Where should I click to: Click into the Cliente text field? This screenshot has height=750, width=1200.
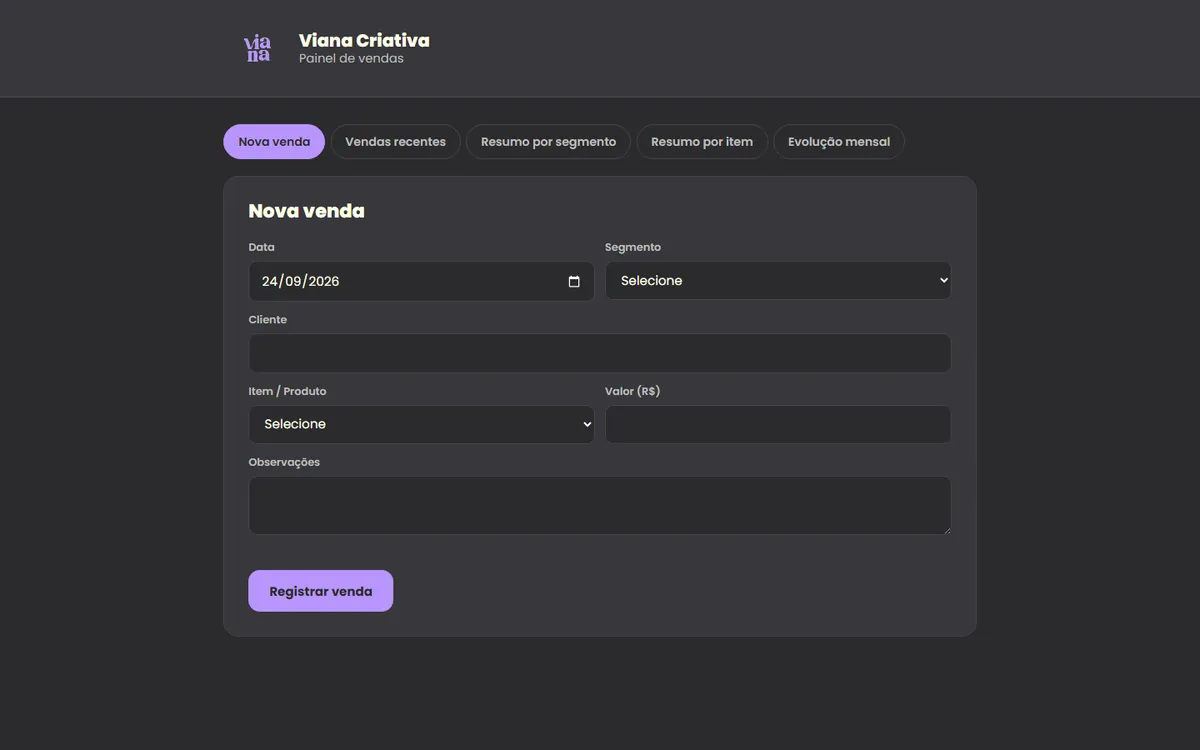pos(600,353)
